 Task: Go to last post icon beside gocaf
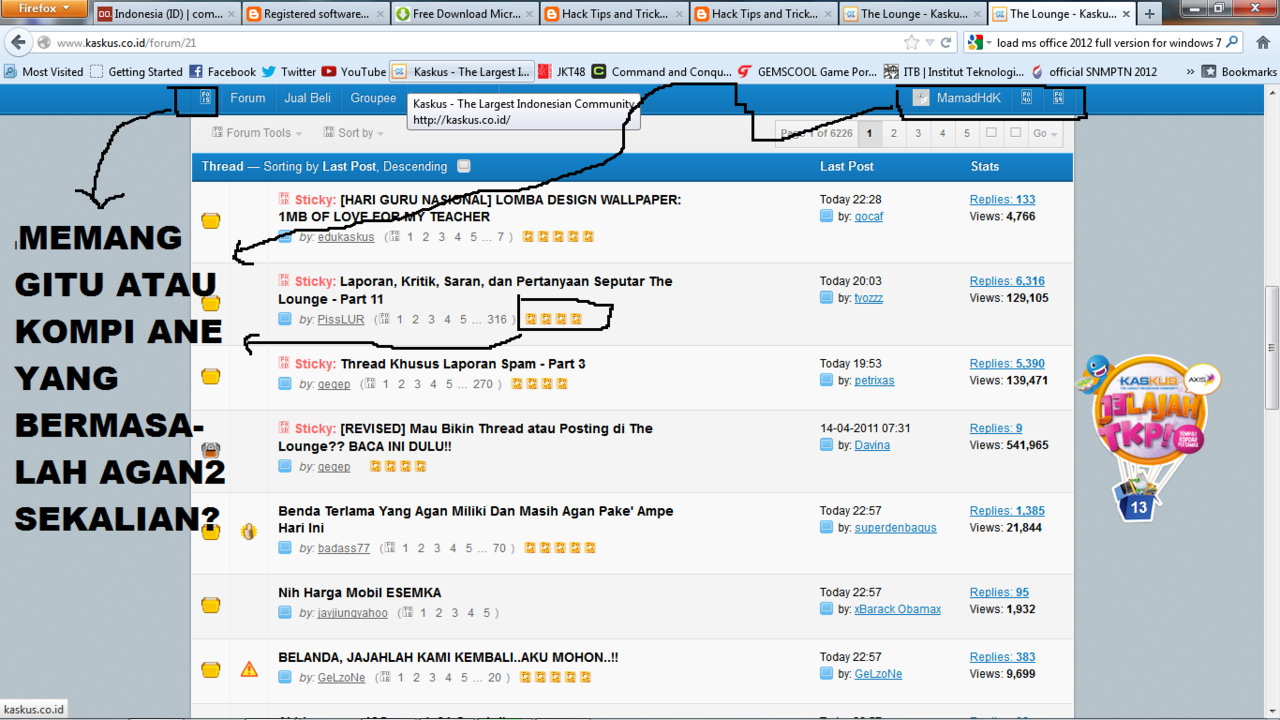(826, 216)
